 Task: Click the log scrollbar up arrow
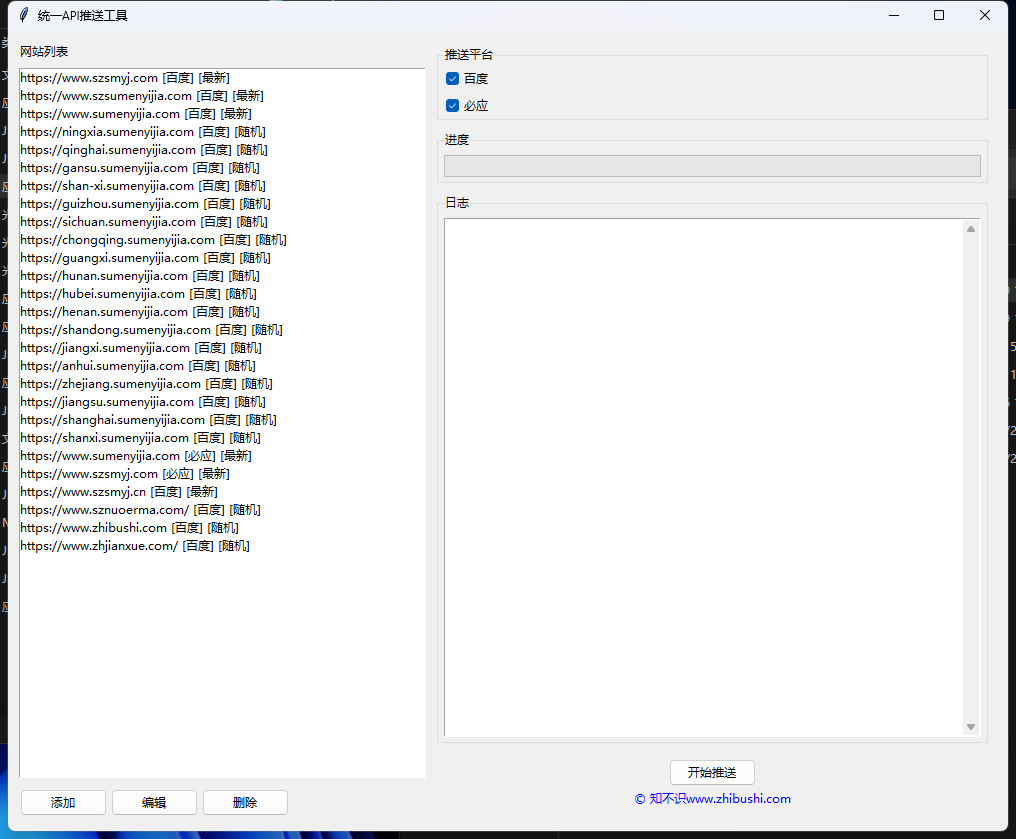970,230
